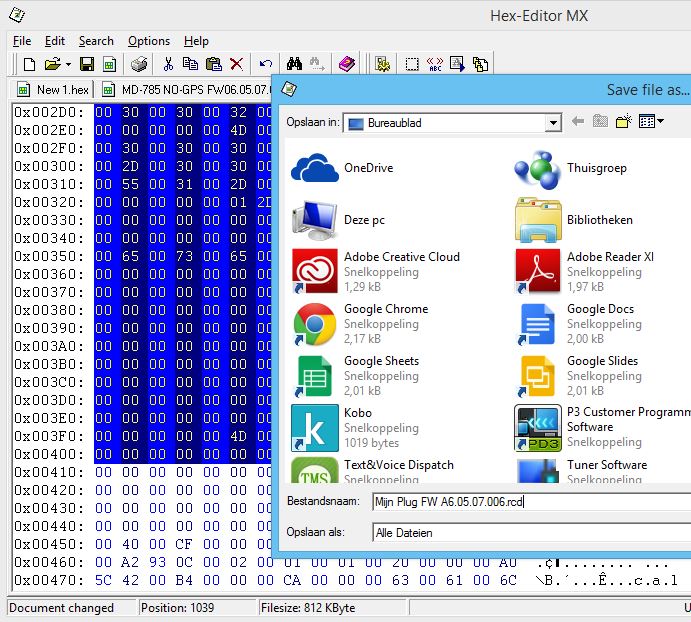Select the Bibliotheken folder
The width and height of the screenshot is (691, 622).
click(574, 220)
